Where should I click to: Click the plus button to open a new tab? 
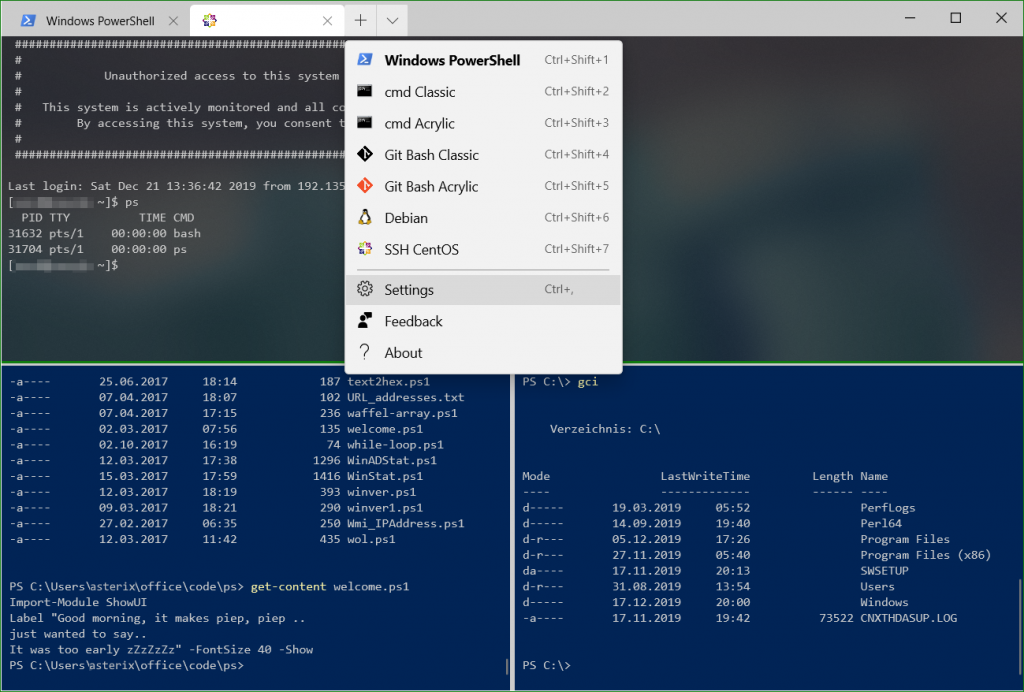tap(360, 20)
